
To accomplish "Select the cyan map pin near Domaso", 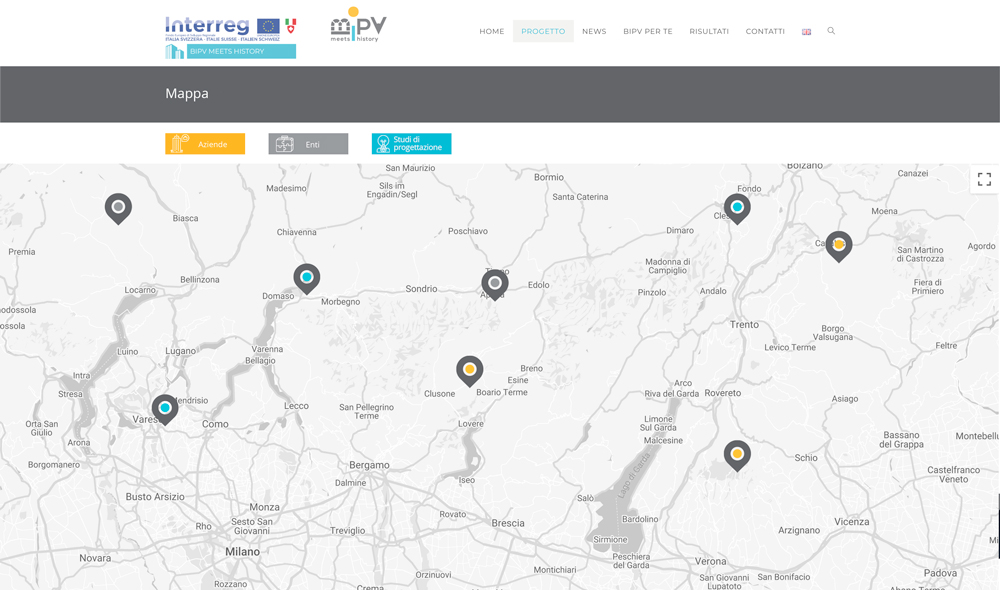I will [x=307, y=279].
